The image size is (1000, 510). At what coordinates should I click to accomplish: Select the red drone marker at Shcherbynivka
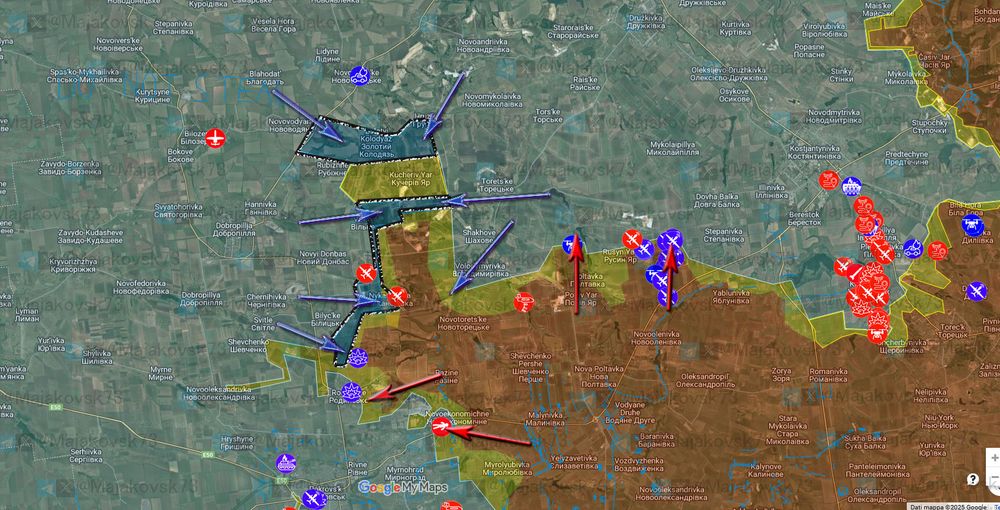point(877,334)
